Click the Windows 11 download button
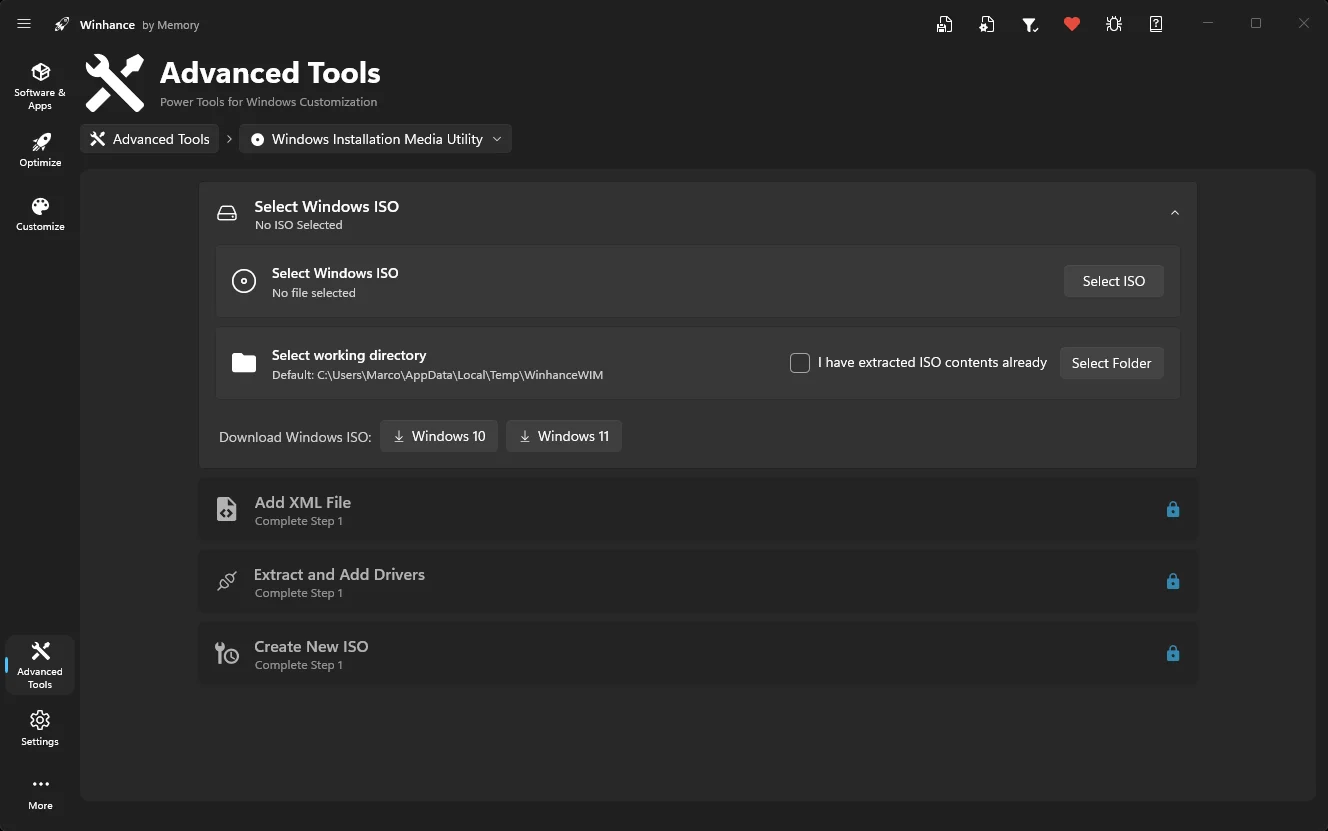Image resolution: width=1328 pixels, height=831 pixels. (564, 436)
